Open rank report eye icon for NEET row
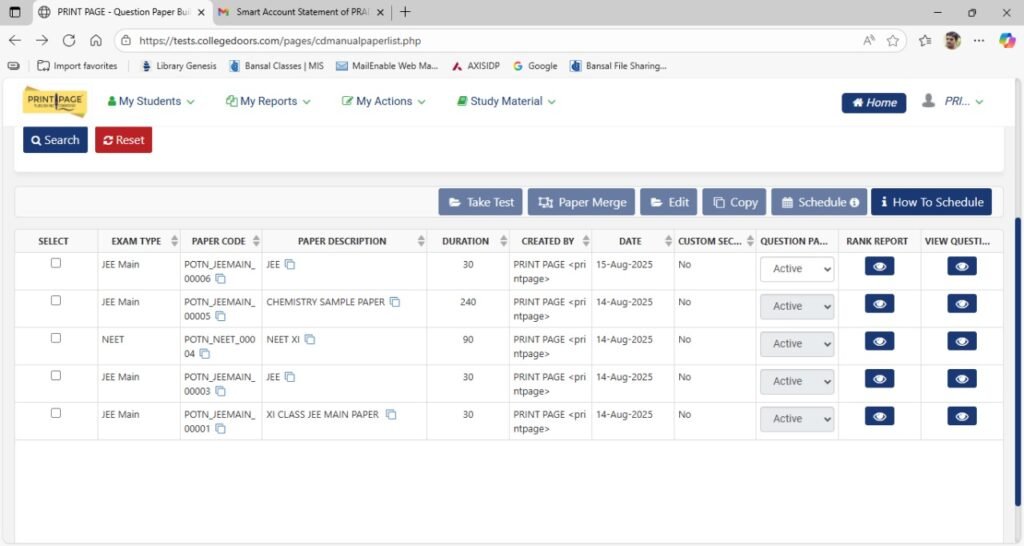 [x=879, y=341]
